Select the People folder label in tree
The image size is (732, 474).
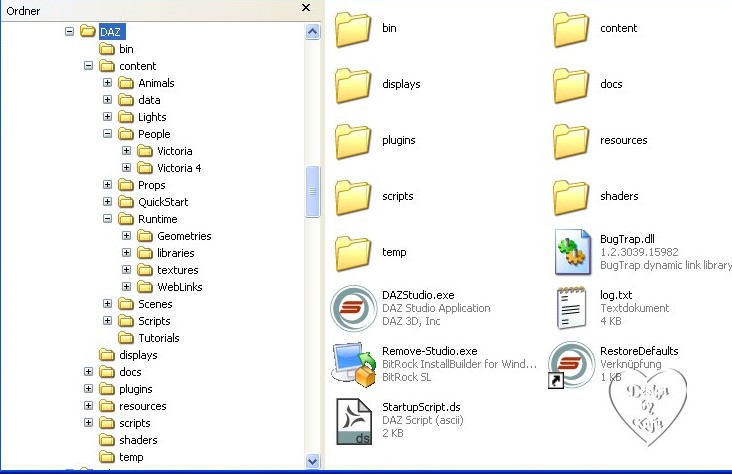tap(154, 134)
